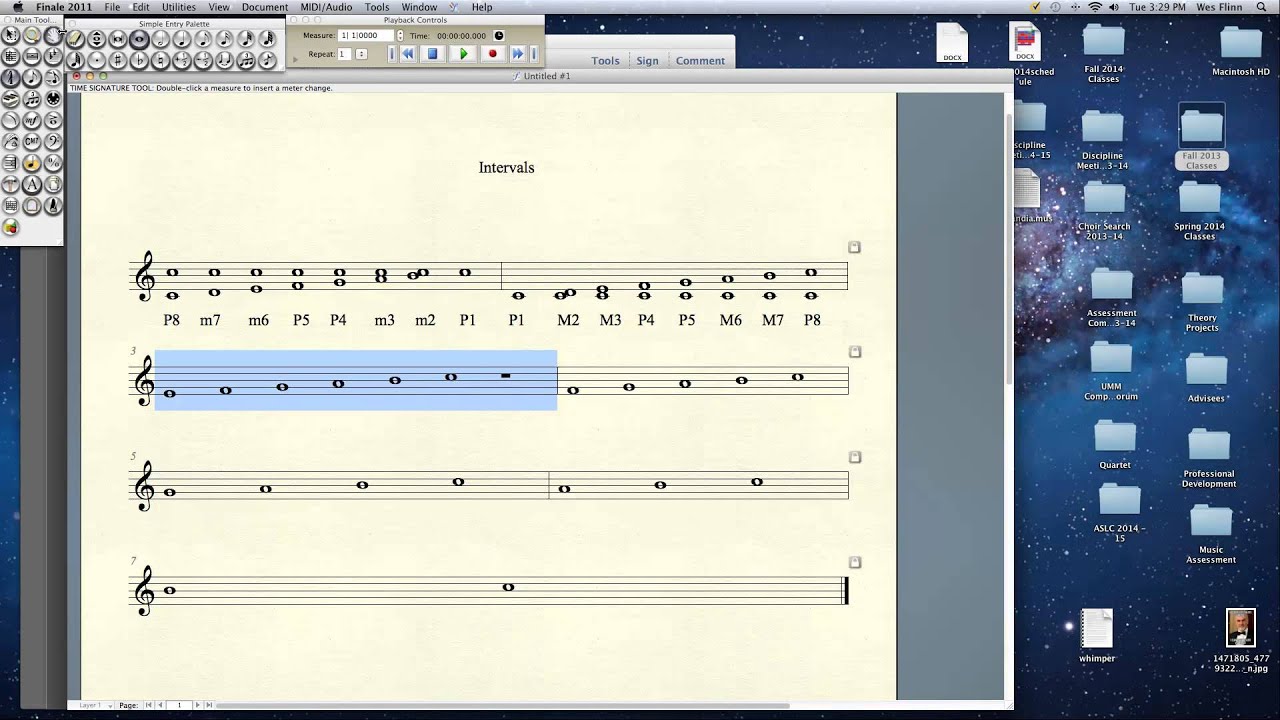Image resolution: width=1280 pixels, height=720 pixels.
Task: Expand the first system staff handle
Action: (x=854, y=247)
